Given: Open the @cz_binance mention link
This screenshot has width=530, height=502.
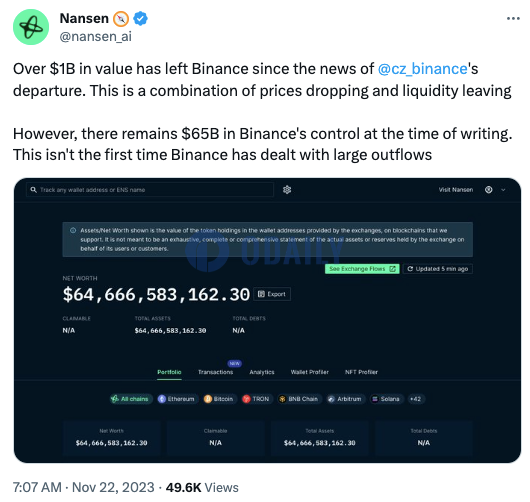Looking at the screenshot, I should point(423,69).
